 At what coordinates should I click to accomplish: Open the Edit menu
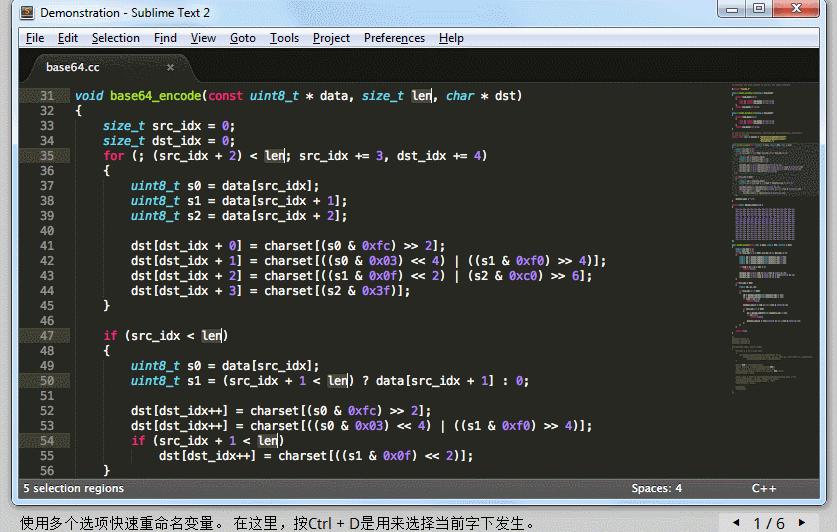tap(68, 38)
